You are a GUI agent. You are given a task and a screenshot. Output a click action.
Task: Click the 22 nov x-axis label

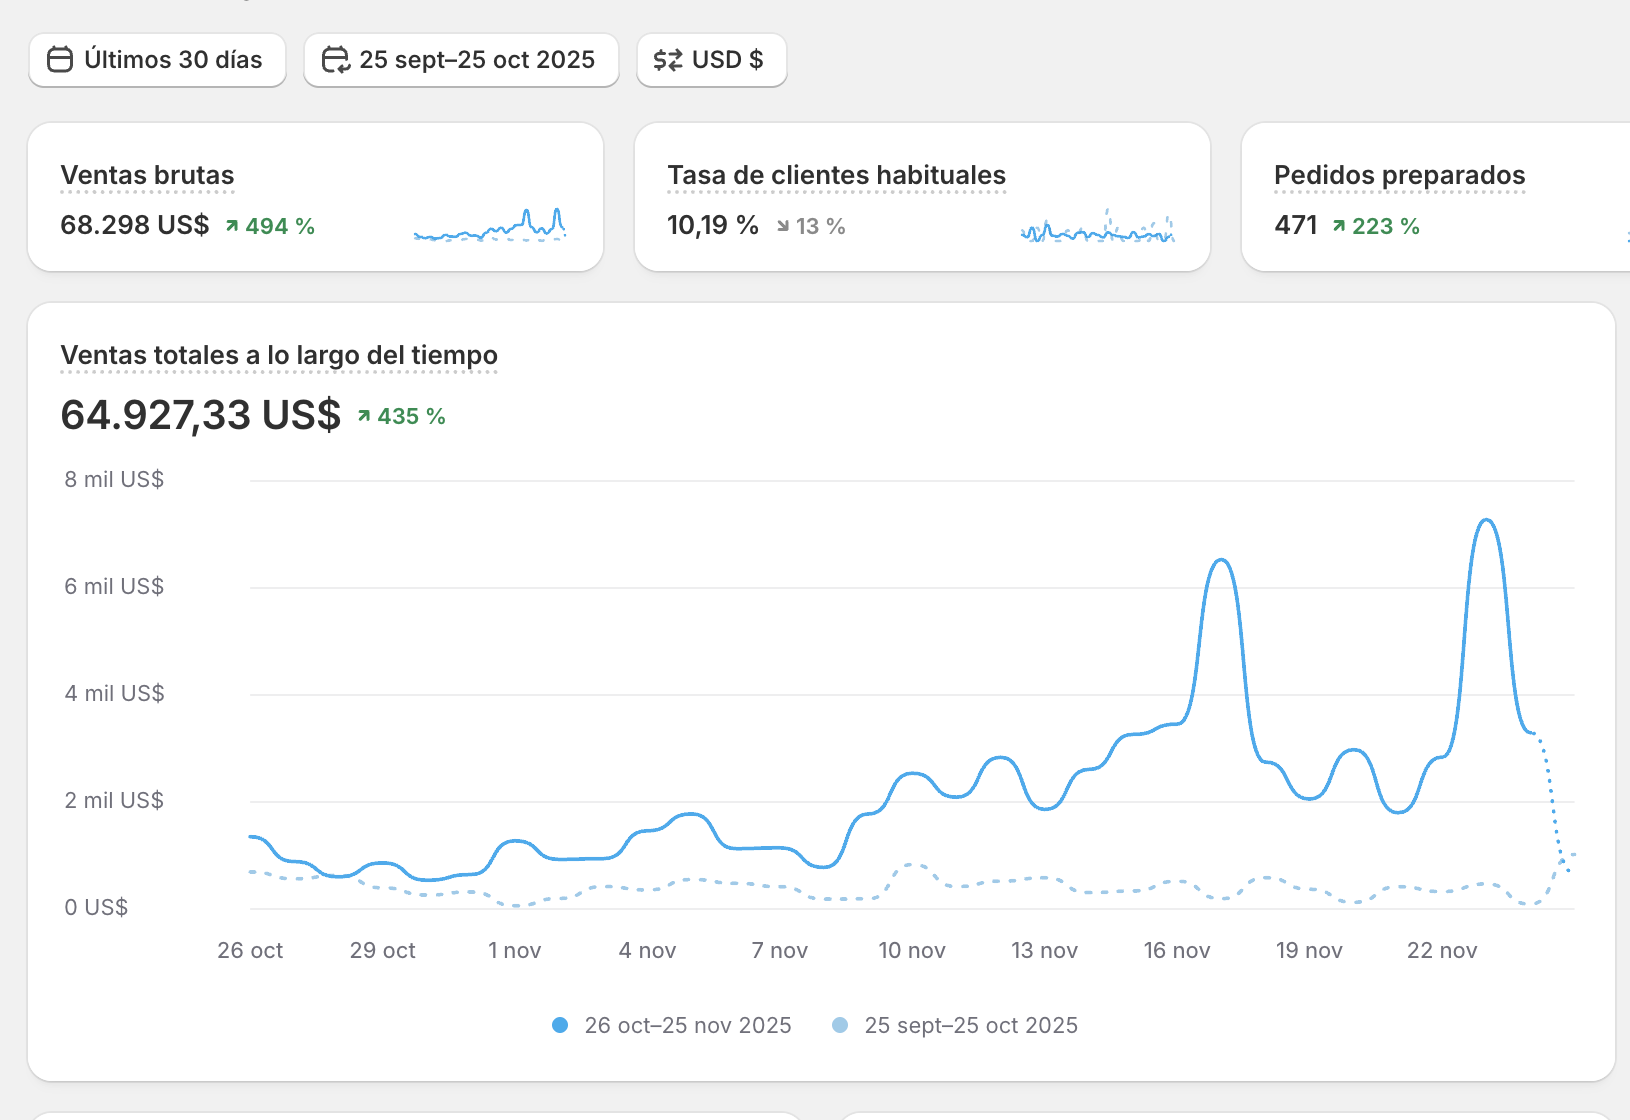(x=1442, y=951)
